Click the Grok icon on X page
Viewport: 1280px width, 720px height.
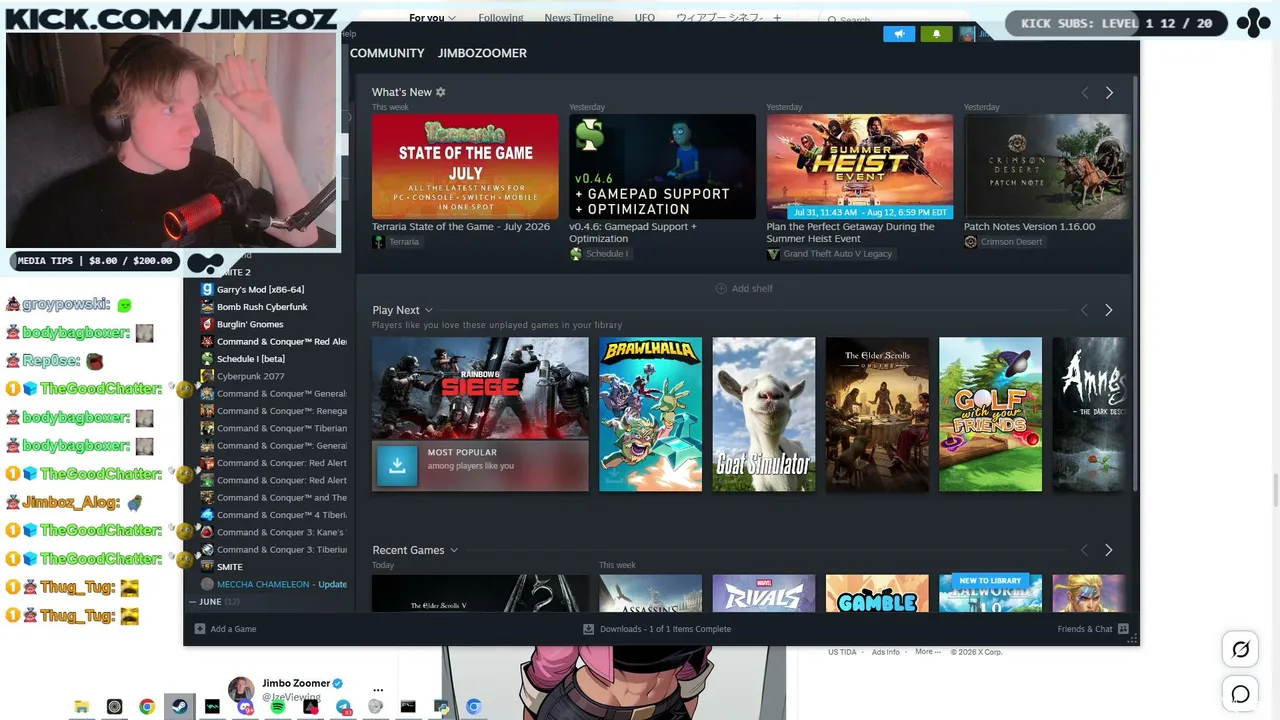(x=1241, y=650)
